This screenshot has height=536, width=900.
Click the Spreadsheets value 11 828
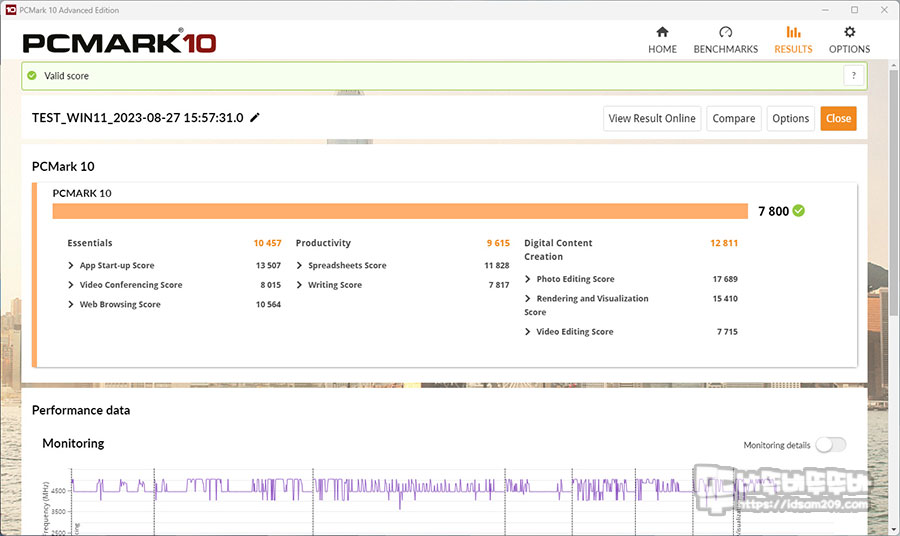tap(497, 265)
